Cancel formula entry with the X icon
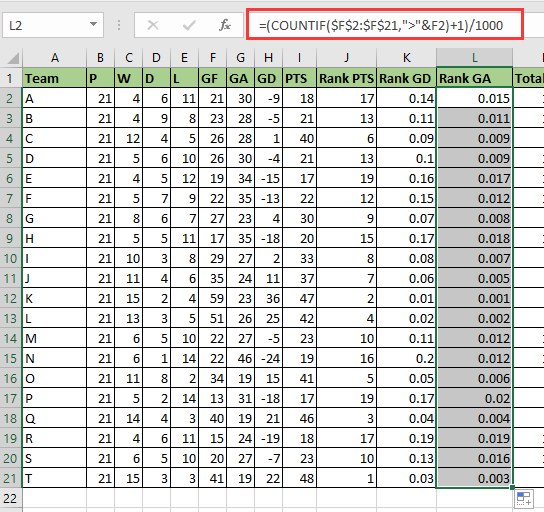 [153, 25]
